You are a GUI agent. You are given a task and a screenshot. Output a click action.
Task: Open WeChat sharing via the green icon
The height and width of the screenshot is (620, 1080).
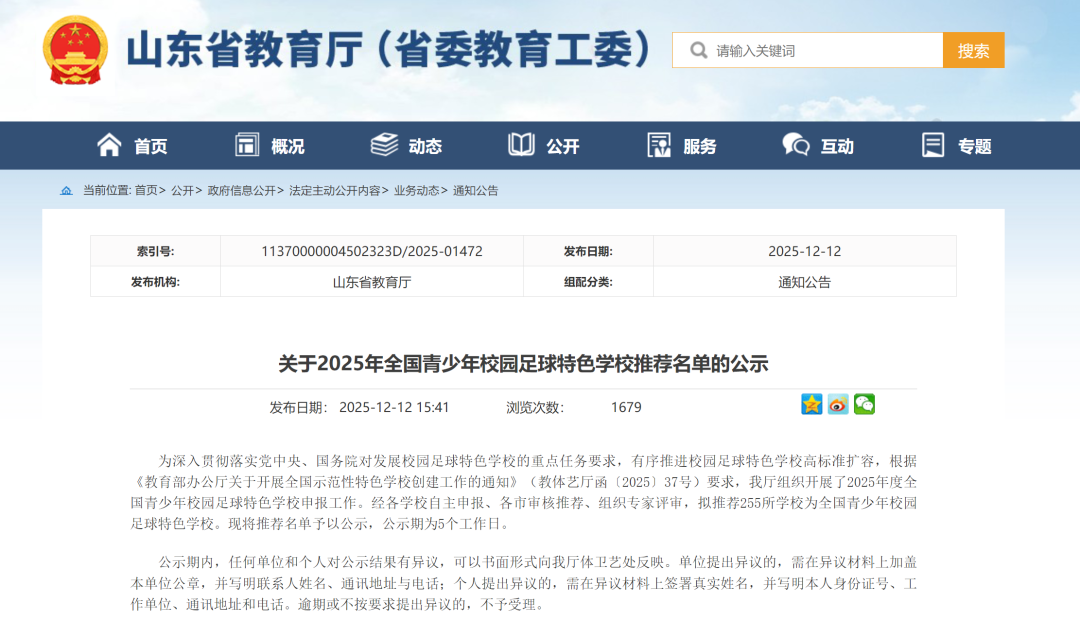[x=864, y=404]
